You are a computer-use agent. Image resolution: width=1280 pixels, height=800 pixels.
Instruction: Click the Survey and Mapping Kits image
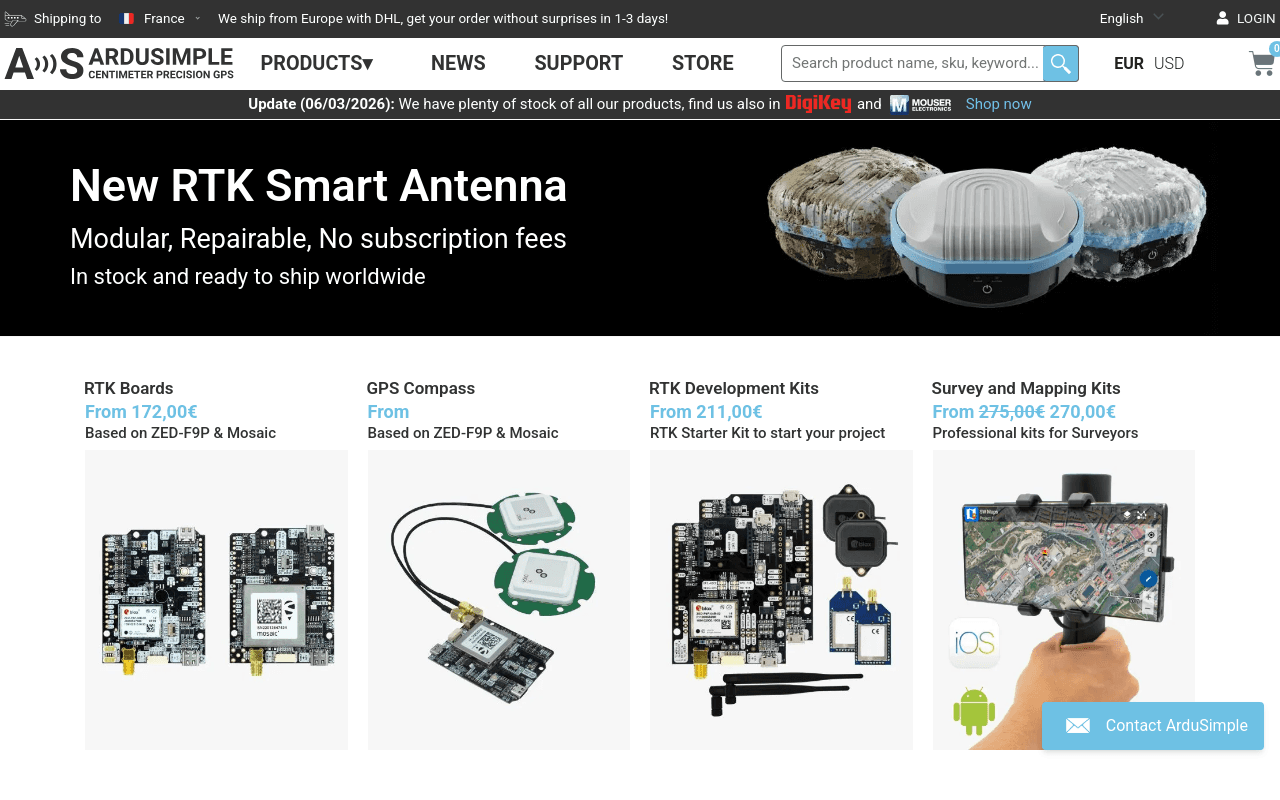point(1064,600)
